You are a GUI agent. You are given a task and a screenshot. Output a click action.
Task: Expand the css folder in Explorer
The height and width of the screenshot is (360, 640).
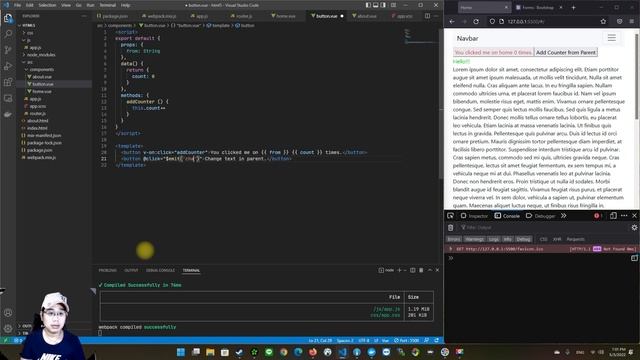point(30,33)
